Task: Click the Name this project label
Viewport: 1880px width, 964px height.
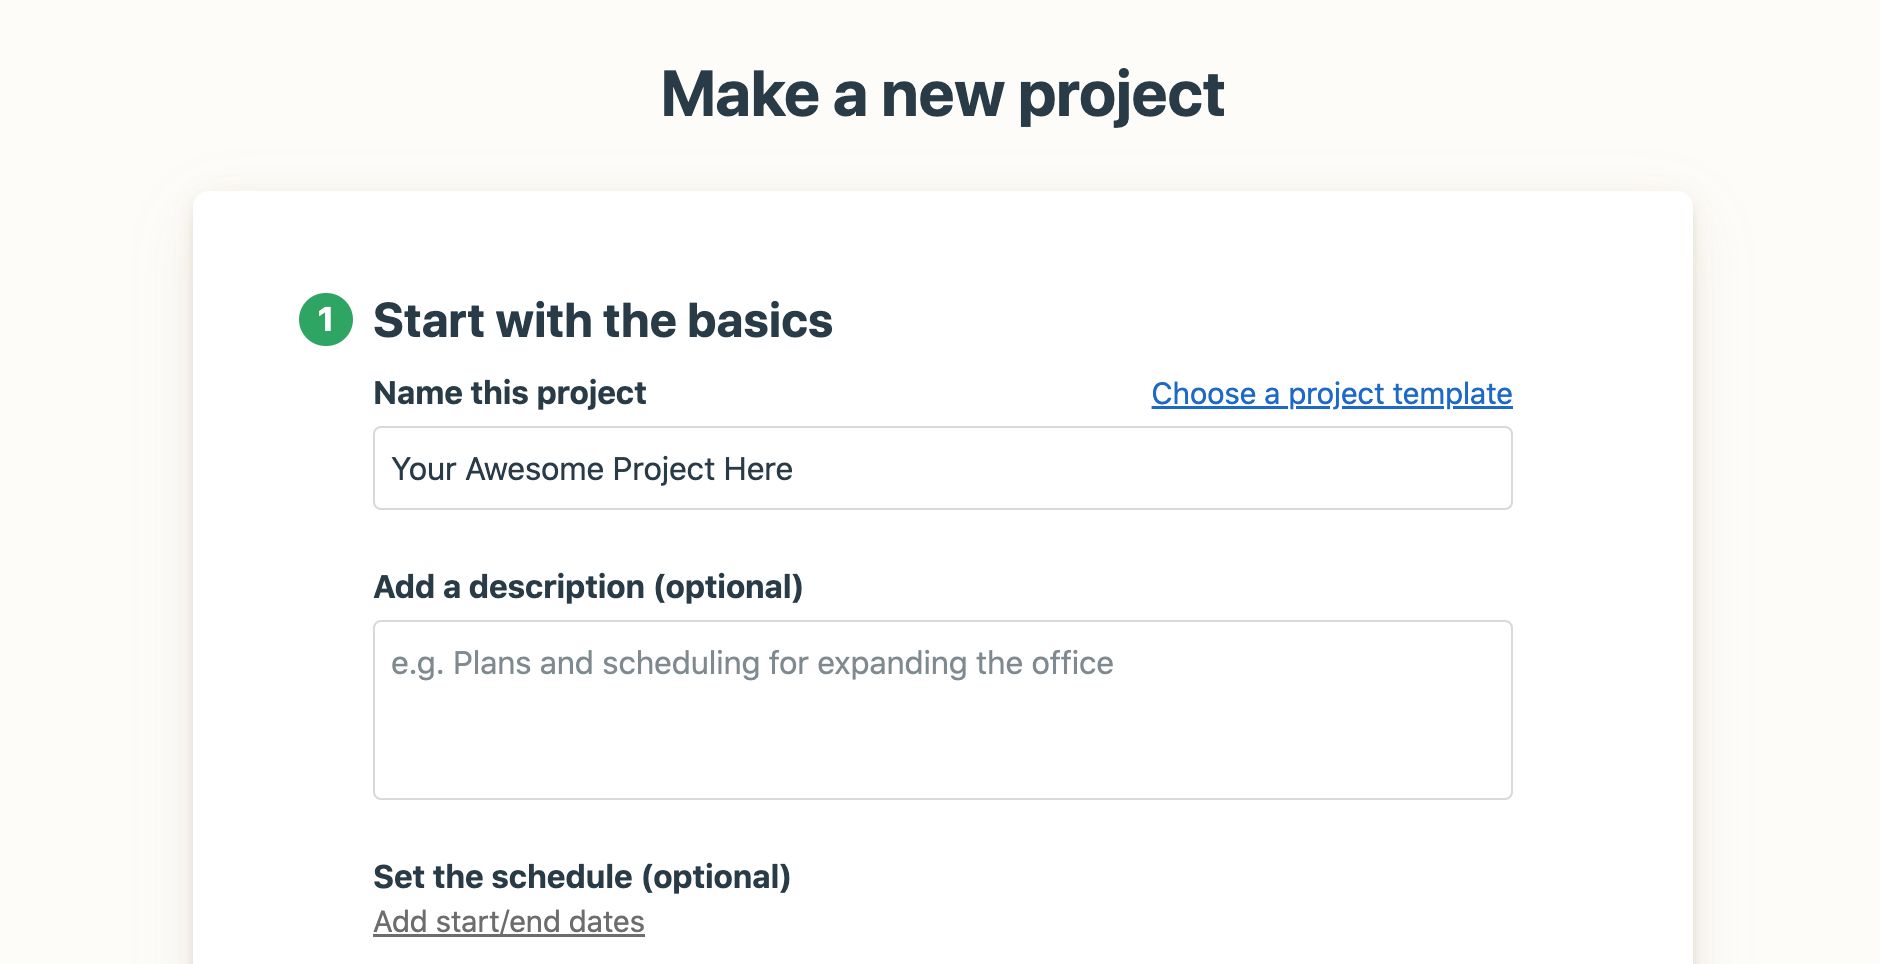Action: [509, 393]
